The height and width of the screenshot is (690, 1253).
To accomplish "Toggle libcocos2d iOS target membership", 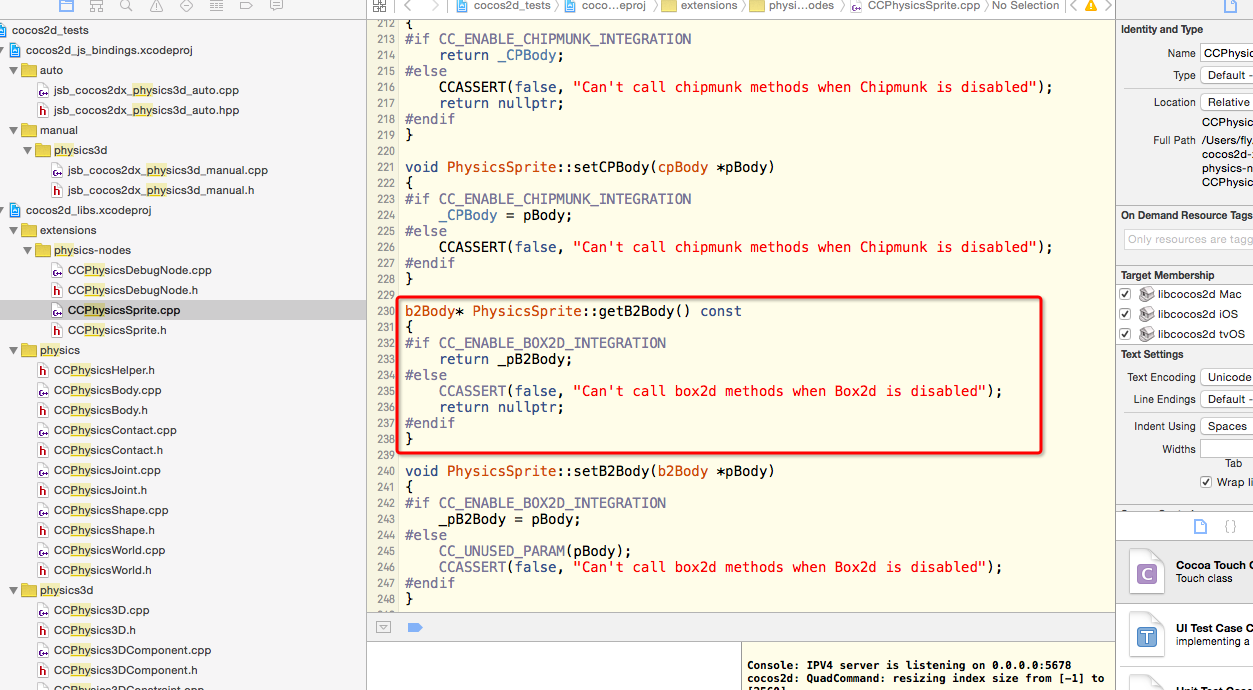I will point(1125,314).
